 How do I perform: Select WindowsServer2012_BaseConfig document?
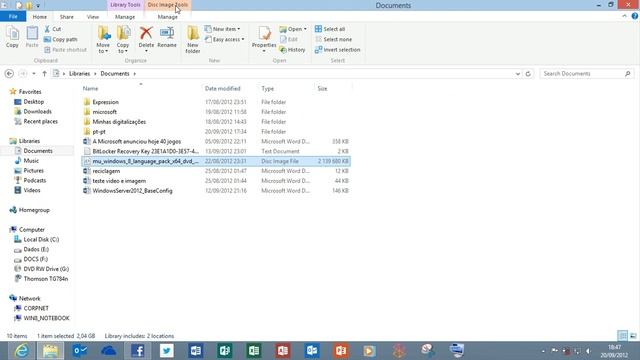[132, 191]
